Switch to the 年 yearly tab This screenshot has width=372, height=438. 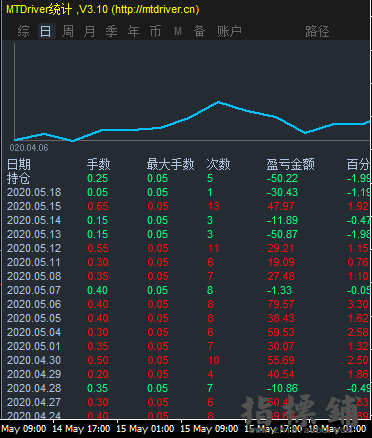coord(133,31)
